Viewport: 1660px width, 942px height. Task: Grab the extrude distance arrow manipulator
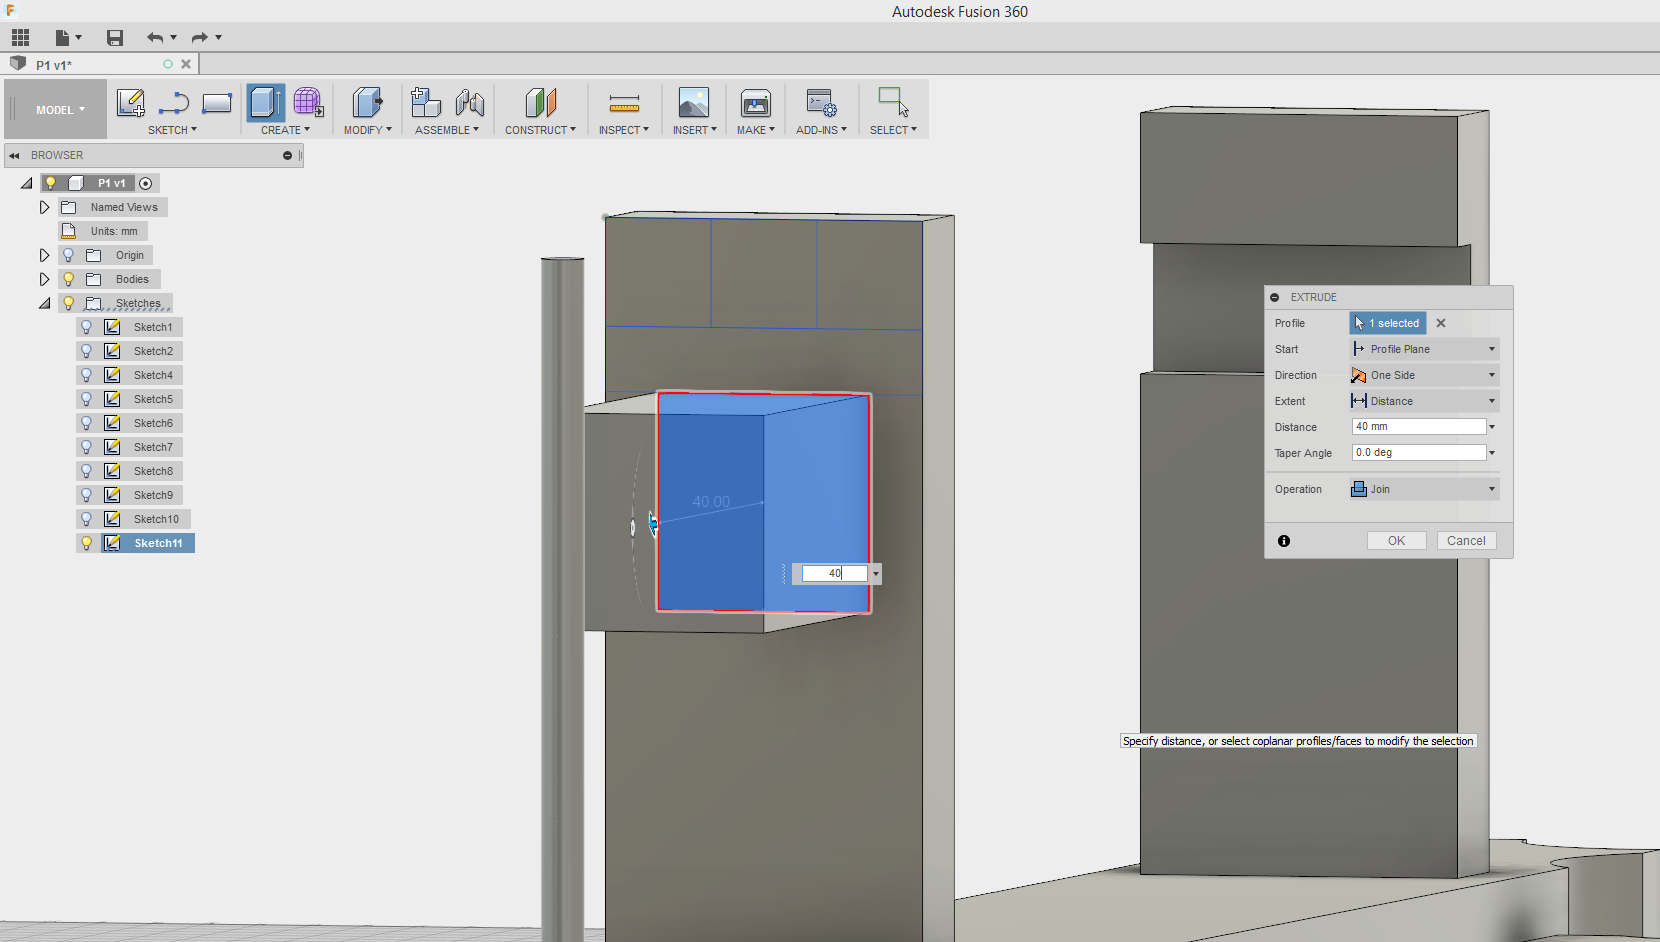click(652, 522)
